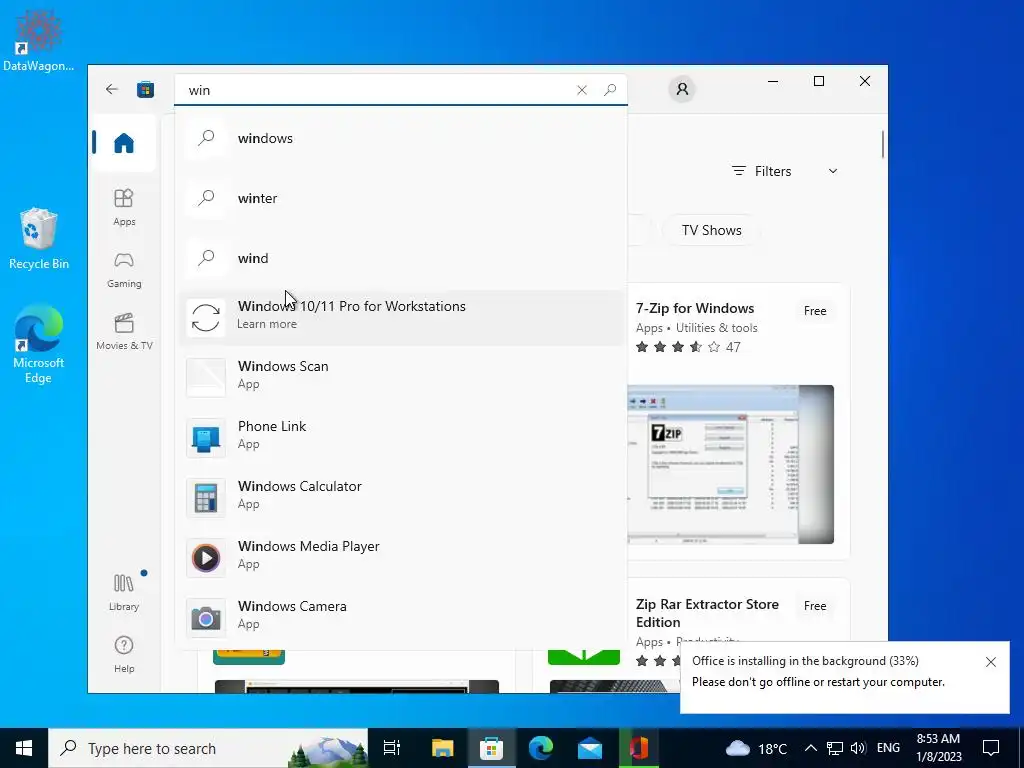Open the user profile account icon
Viewport: 1024px width, 768px height.
[x=682, y=89]
